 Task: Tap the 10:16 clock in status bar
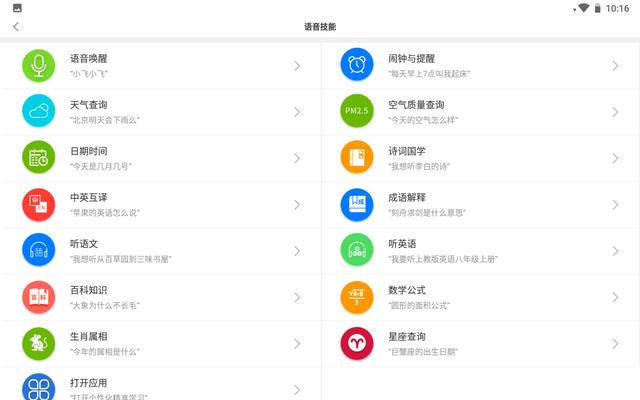click(x=617, y=9)
